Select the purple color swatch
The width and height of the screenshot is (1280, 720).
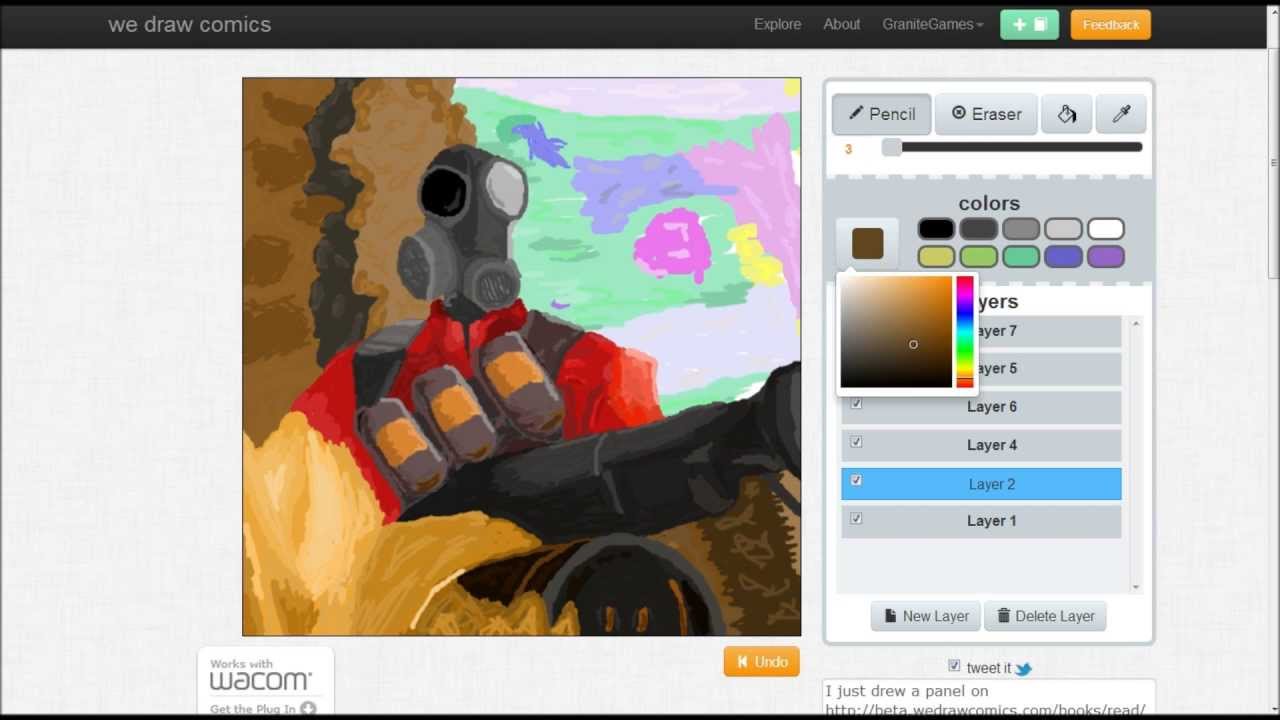[1106, 257]
